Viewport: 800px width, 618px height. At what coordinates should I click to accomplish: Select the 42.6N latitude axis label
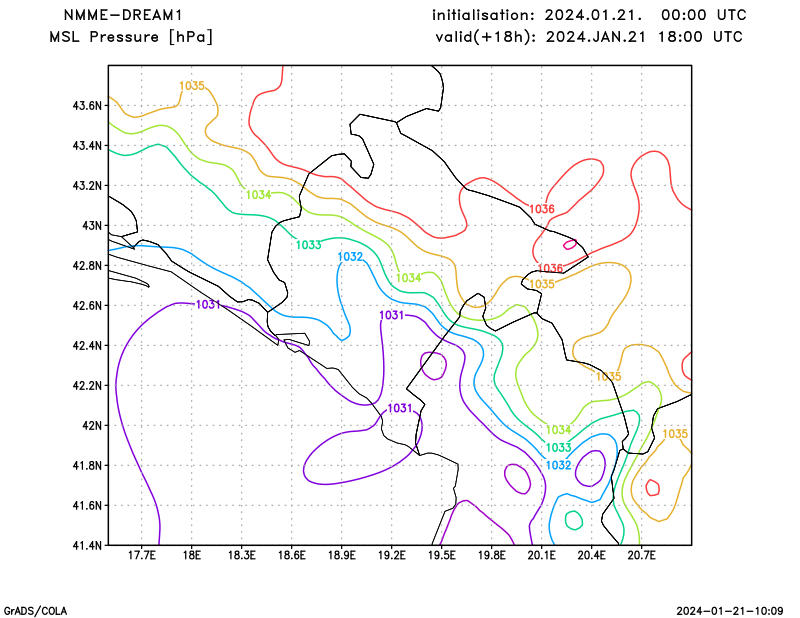tap(87, 305)
